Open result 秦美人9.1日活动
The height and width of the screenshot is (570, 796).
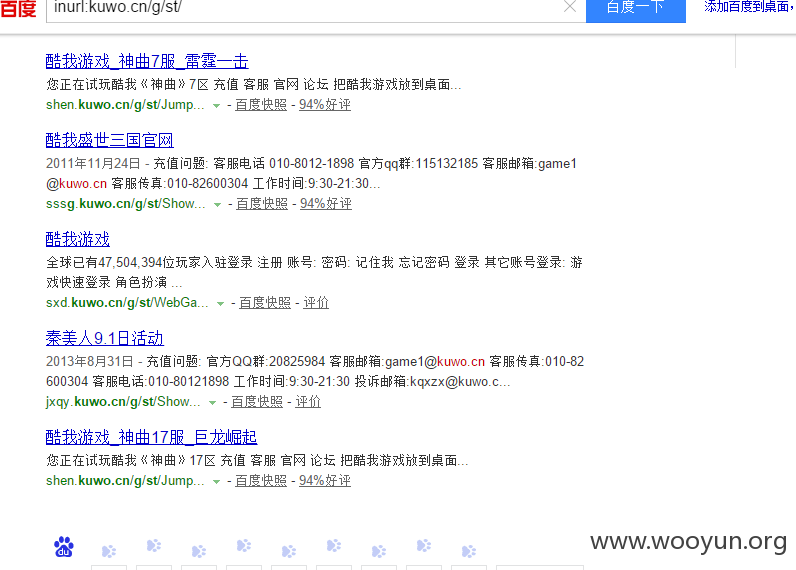[x=105, y=338]
